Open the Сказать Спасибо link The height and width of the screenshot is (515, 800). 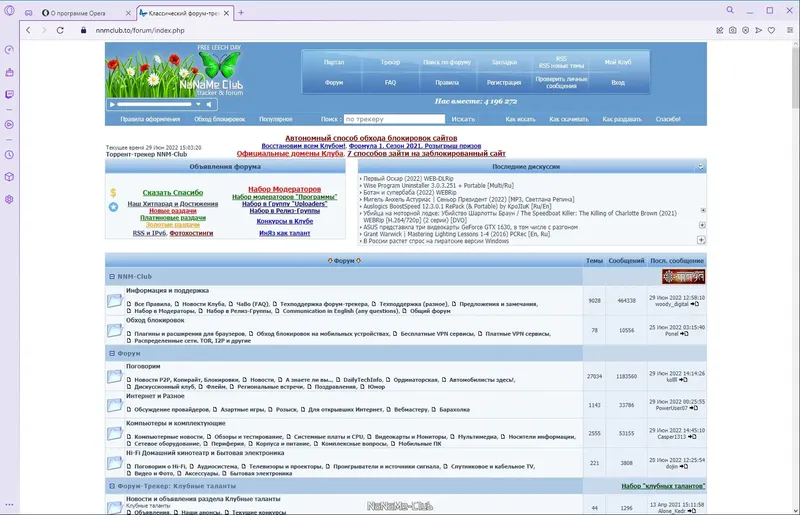(x=173, y=192)
